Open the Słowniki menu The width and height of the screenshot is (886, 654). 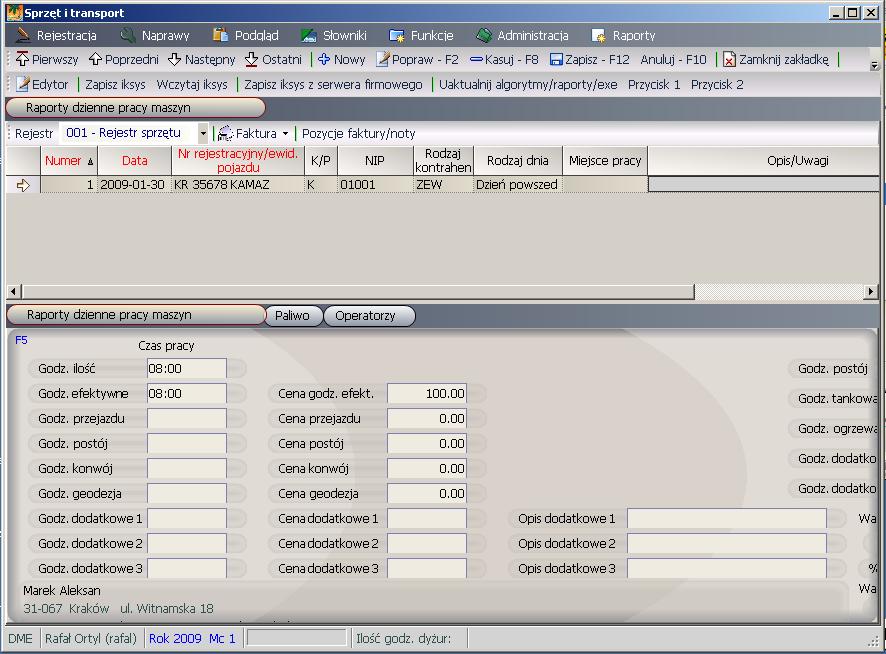(x=333, y=36)
